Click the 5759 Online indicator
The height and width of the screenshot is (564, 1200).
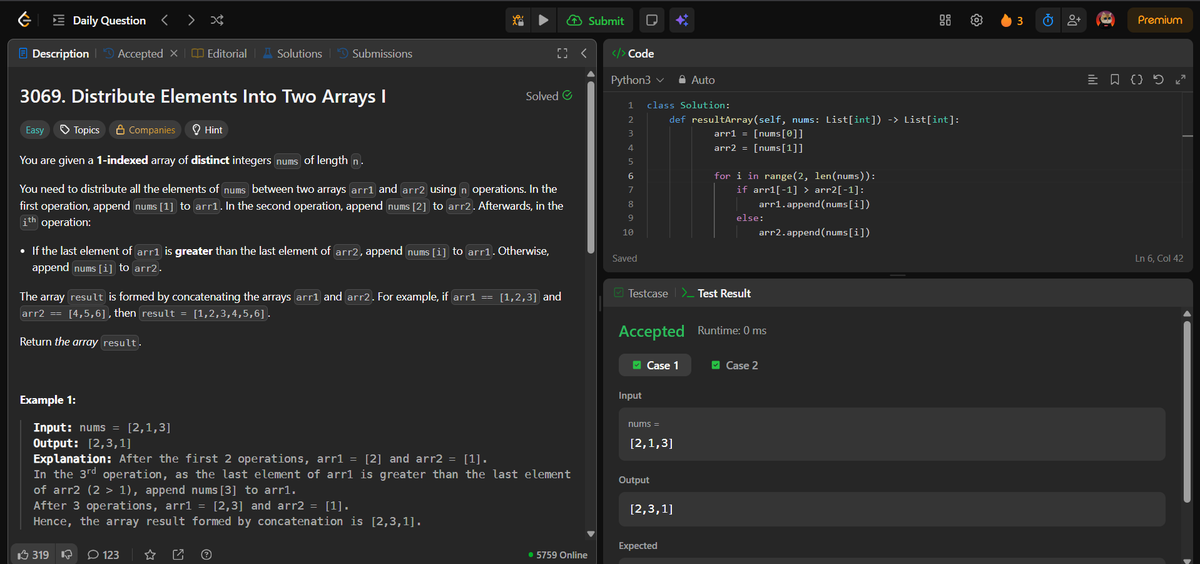point(557,555)
